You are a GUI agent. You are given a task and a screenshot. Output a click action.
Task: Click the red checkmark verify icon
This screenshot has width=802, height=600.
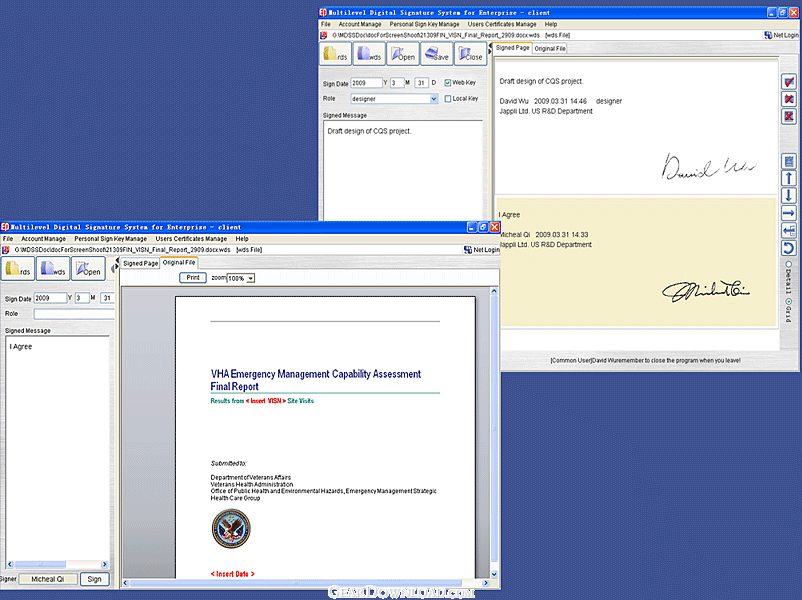pyautogui.click(x=788, y=82)
